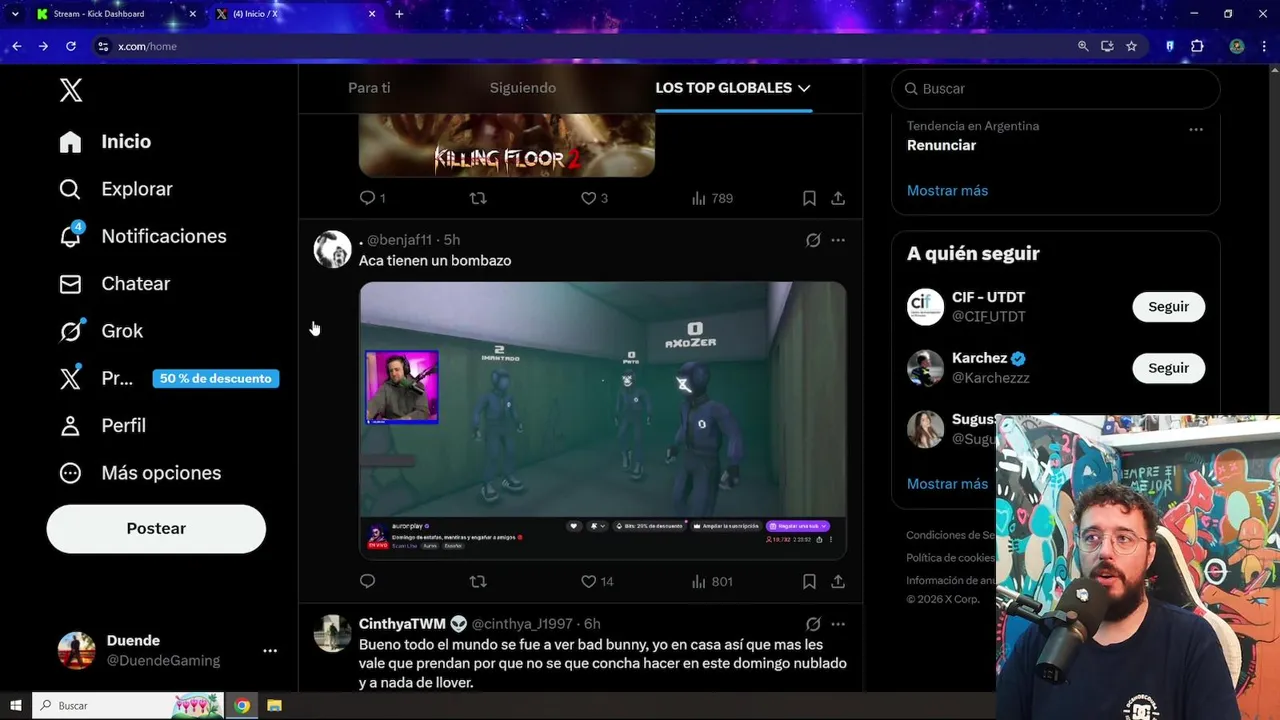Open more options on @benjaf11 post
Viewport: 1280px width, 720px height.
(838, 240)
